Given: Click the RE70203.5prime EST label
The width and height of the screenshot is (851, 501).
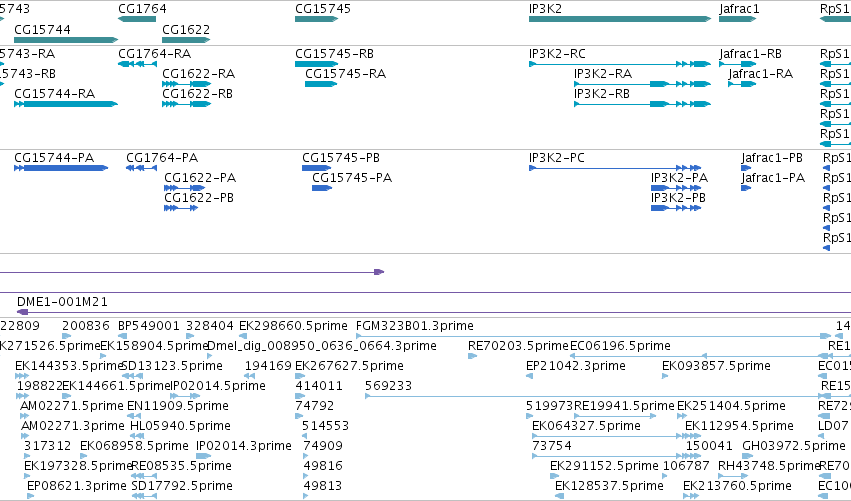Looking at the screenshot, I should pyautogui.click(x=518, y=346).
